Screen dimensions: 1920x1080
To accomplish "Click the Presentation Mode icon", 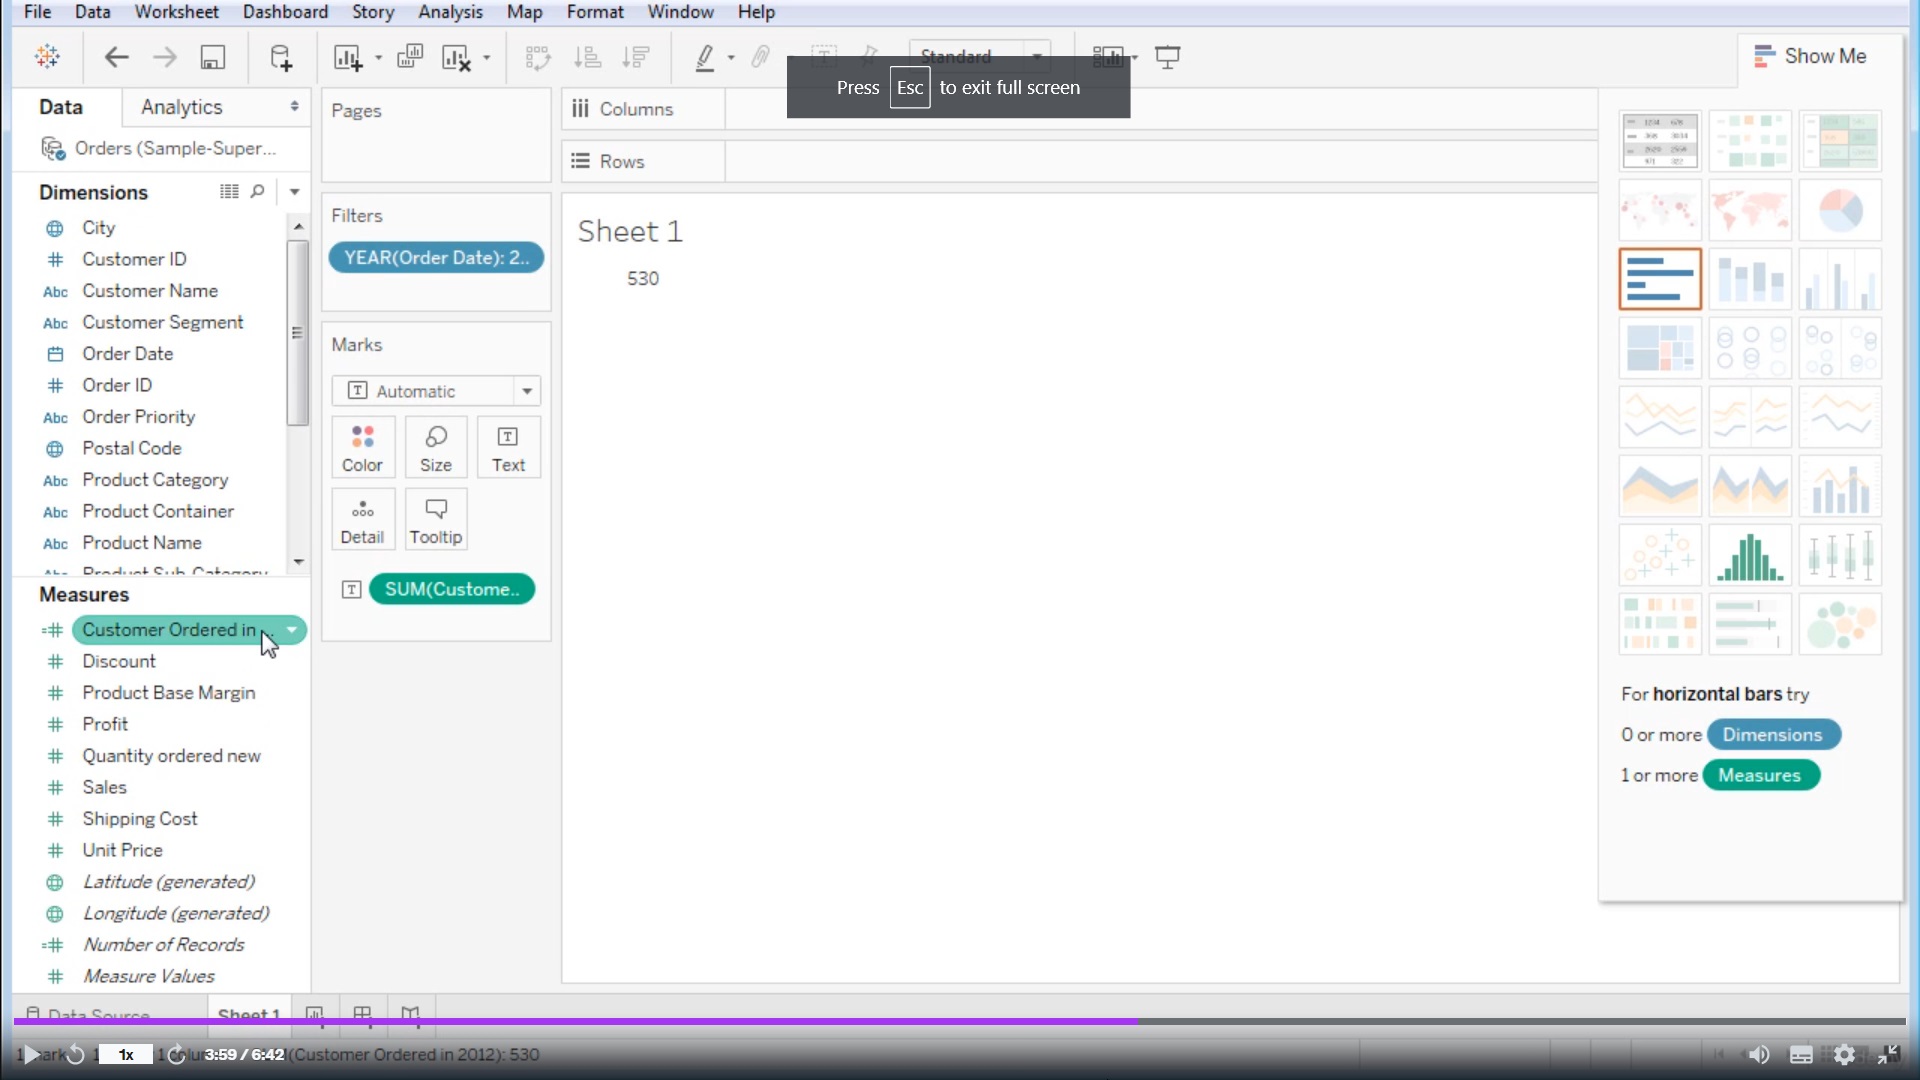I will pyautogui.click(x=1167, y=57).
